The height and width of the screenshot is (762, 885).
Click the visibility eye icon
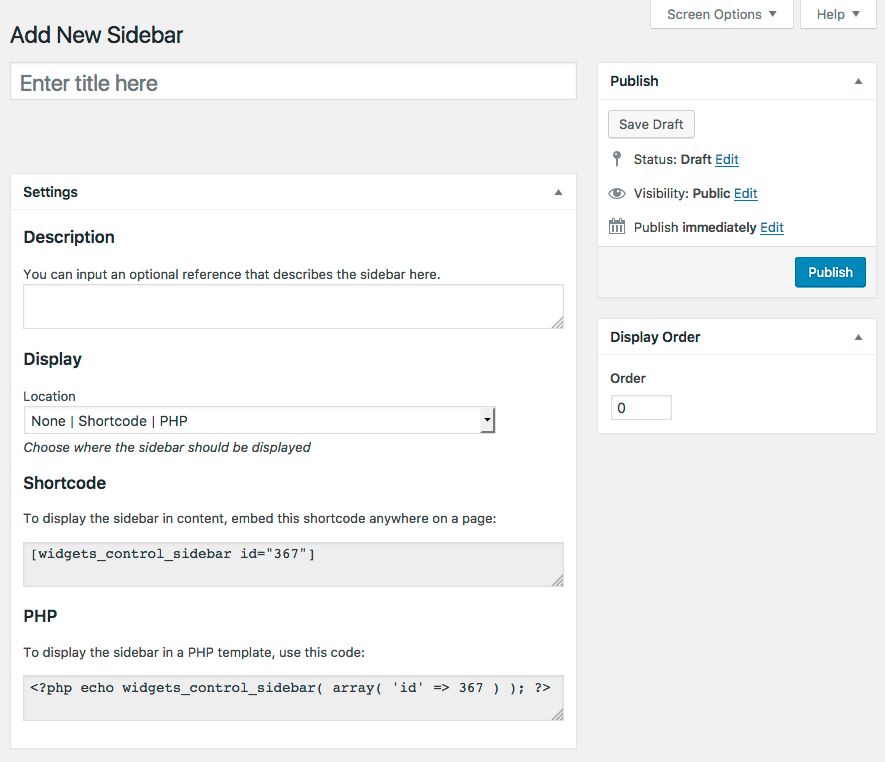pos(617,193)
